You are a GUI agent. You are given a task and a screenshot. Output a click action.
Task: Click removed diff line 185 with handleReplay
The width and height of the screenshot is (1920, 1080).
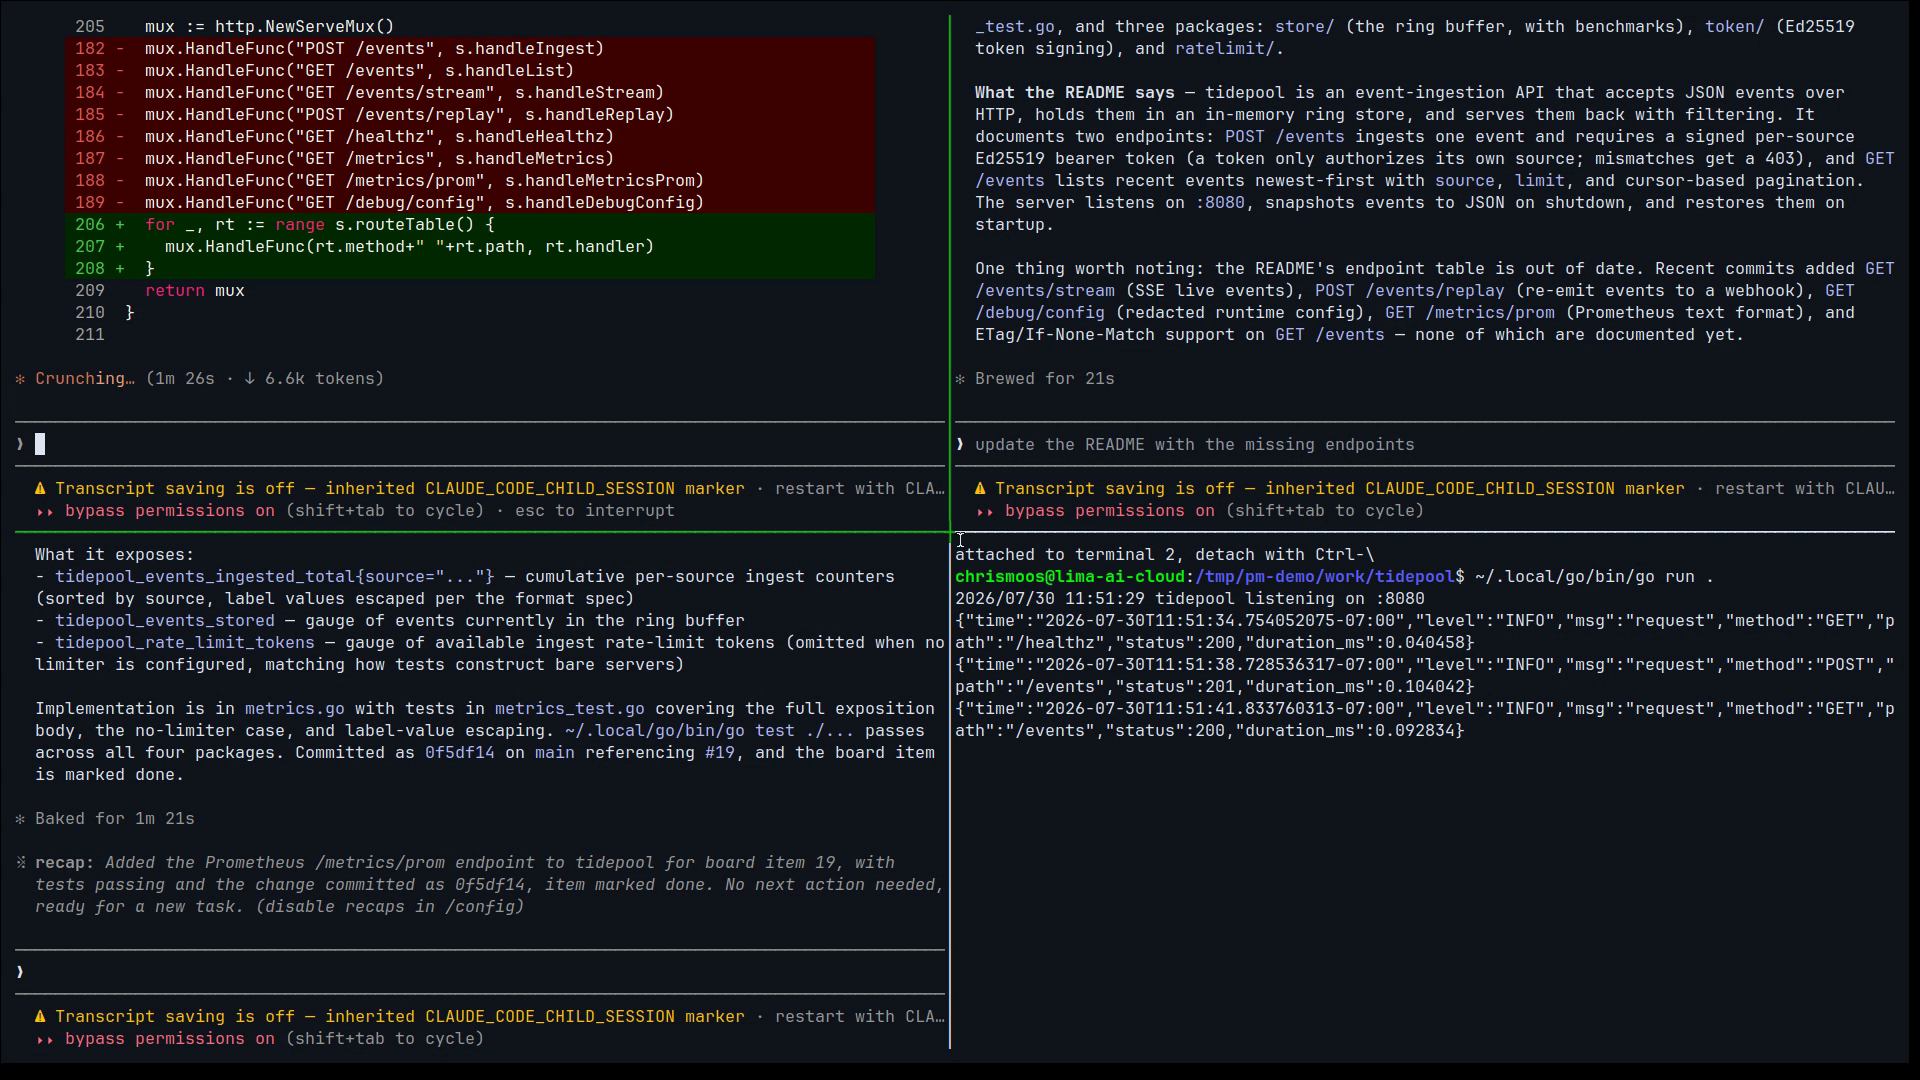pyautogui.click(x=470, y=115)
